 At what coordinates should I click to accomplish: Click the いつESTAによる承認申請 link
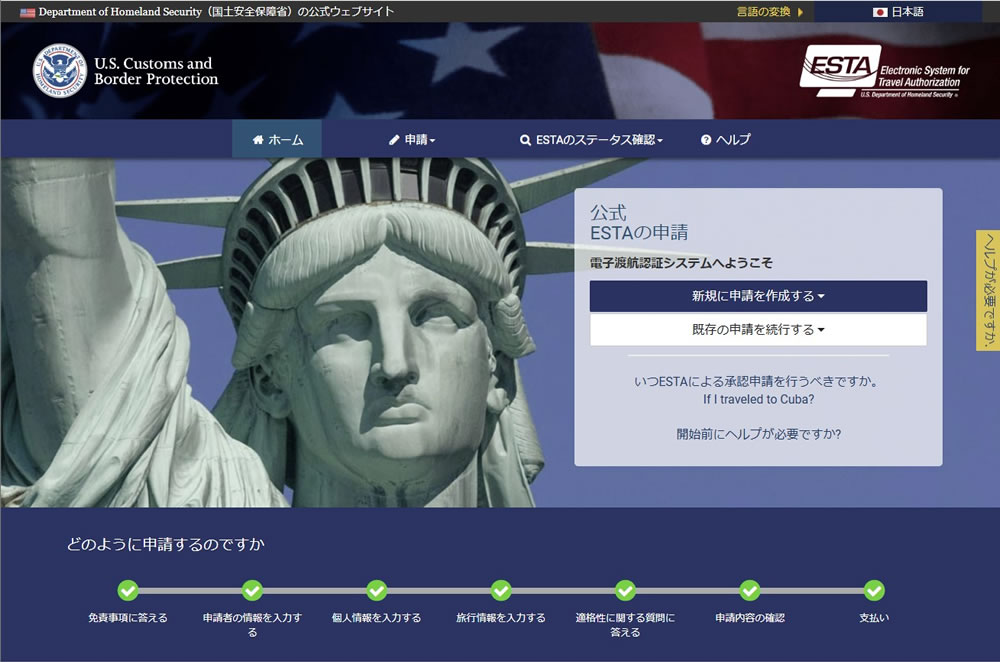click(x=758, y=382)
